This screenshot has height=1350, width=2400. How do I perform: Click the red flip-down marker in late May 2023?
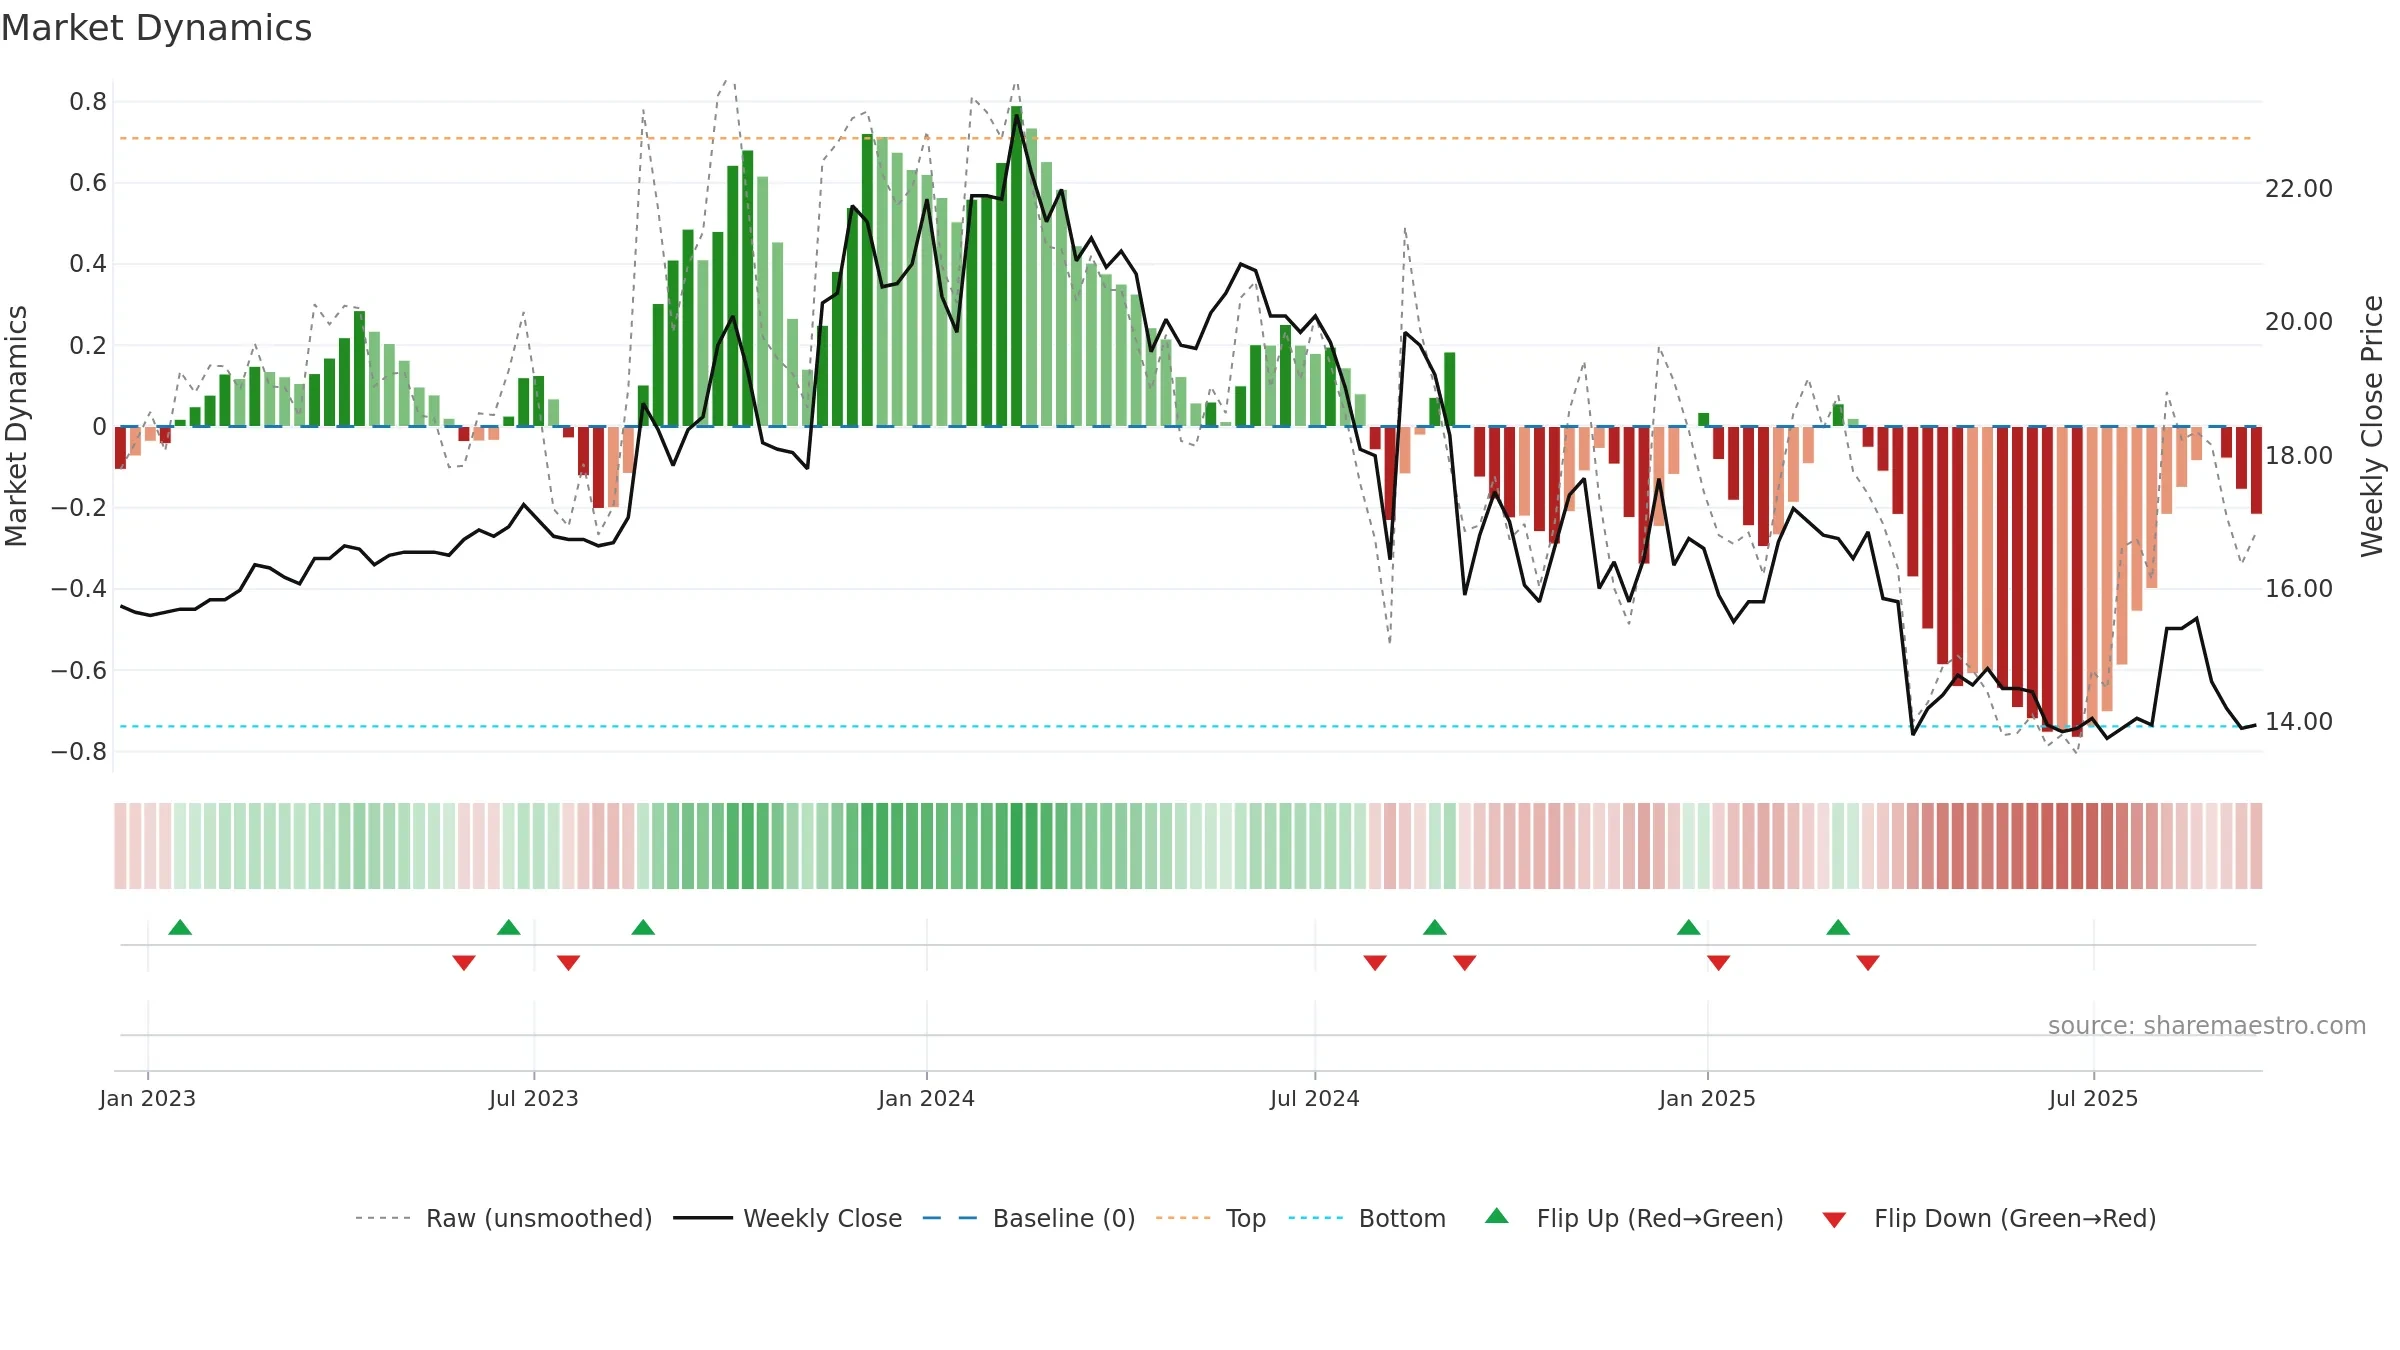pyautogui.click(x=464, y=962)
